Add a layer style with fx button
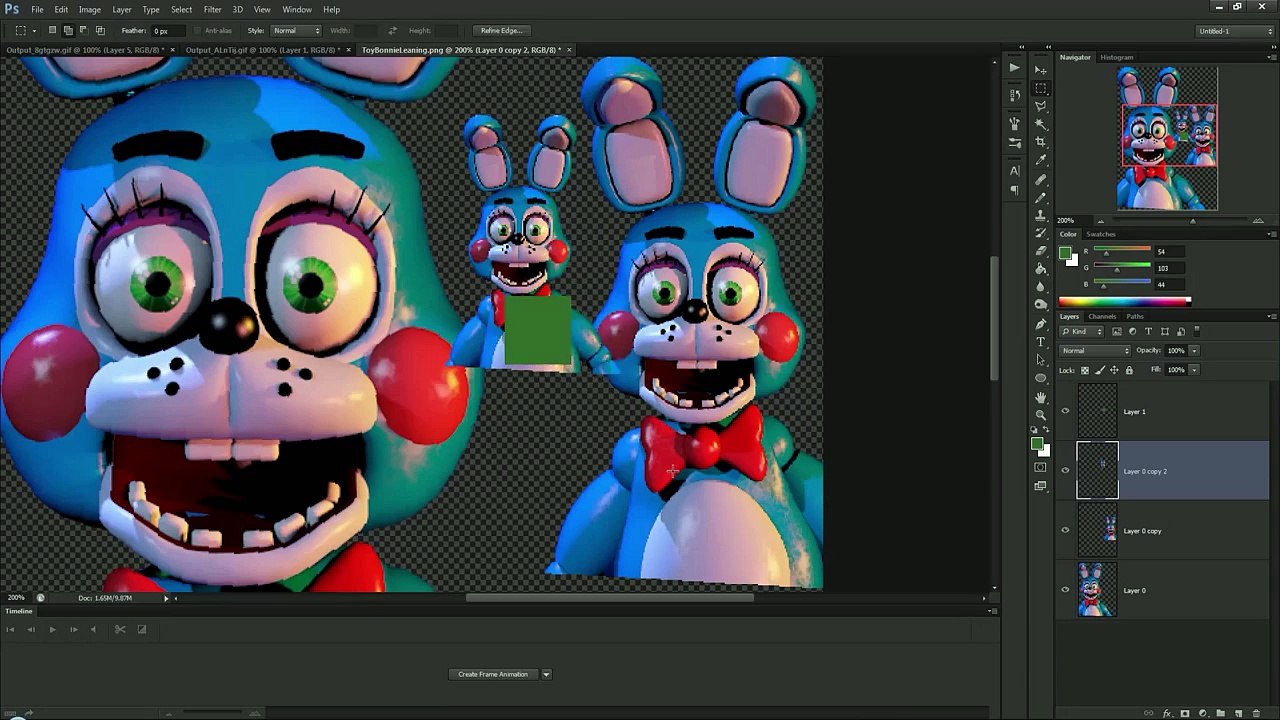This screenshot has width=1280, height=720. click(x=1167, y=714)
